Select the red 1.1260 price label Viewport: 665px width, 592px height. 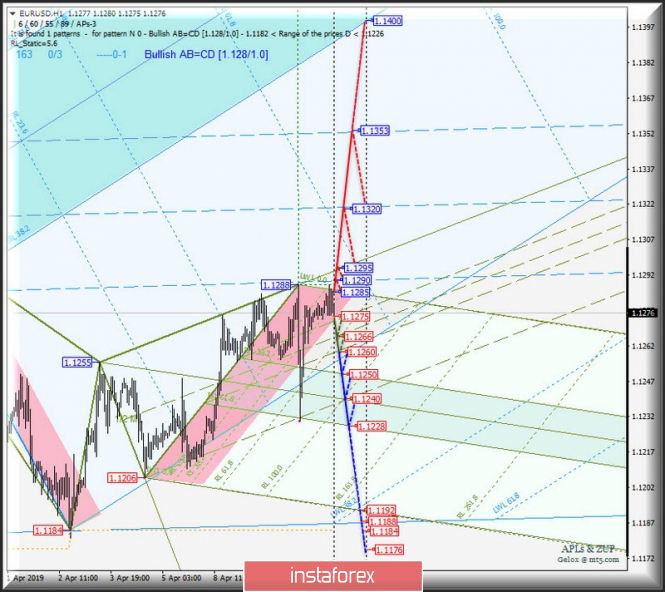click(x=362, y=352)
